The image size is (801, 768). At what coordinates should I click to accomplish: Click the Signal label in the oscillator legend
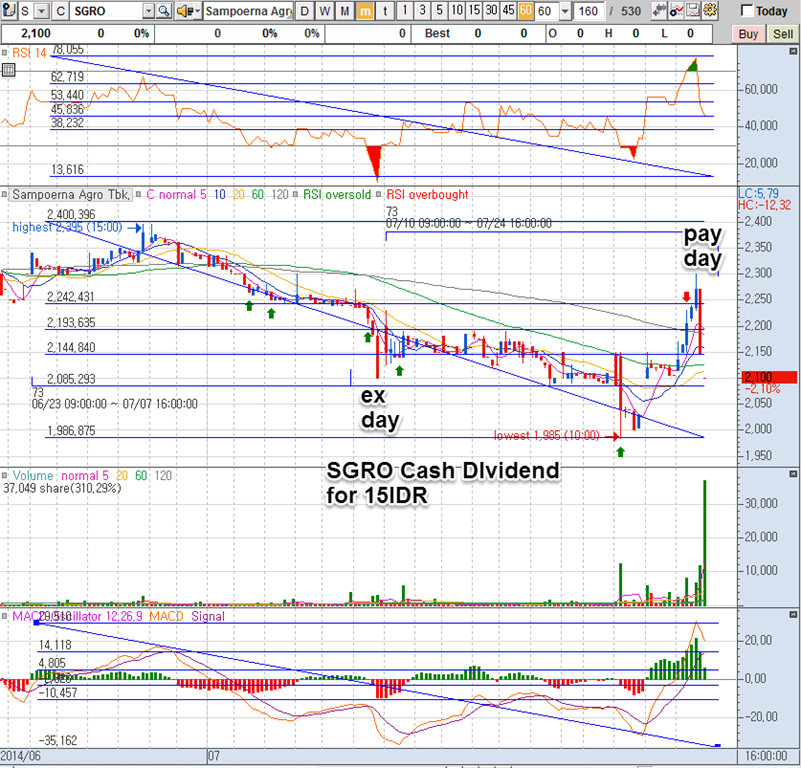click(208, 616)
